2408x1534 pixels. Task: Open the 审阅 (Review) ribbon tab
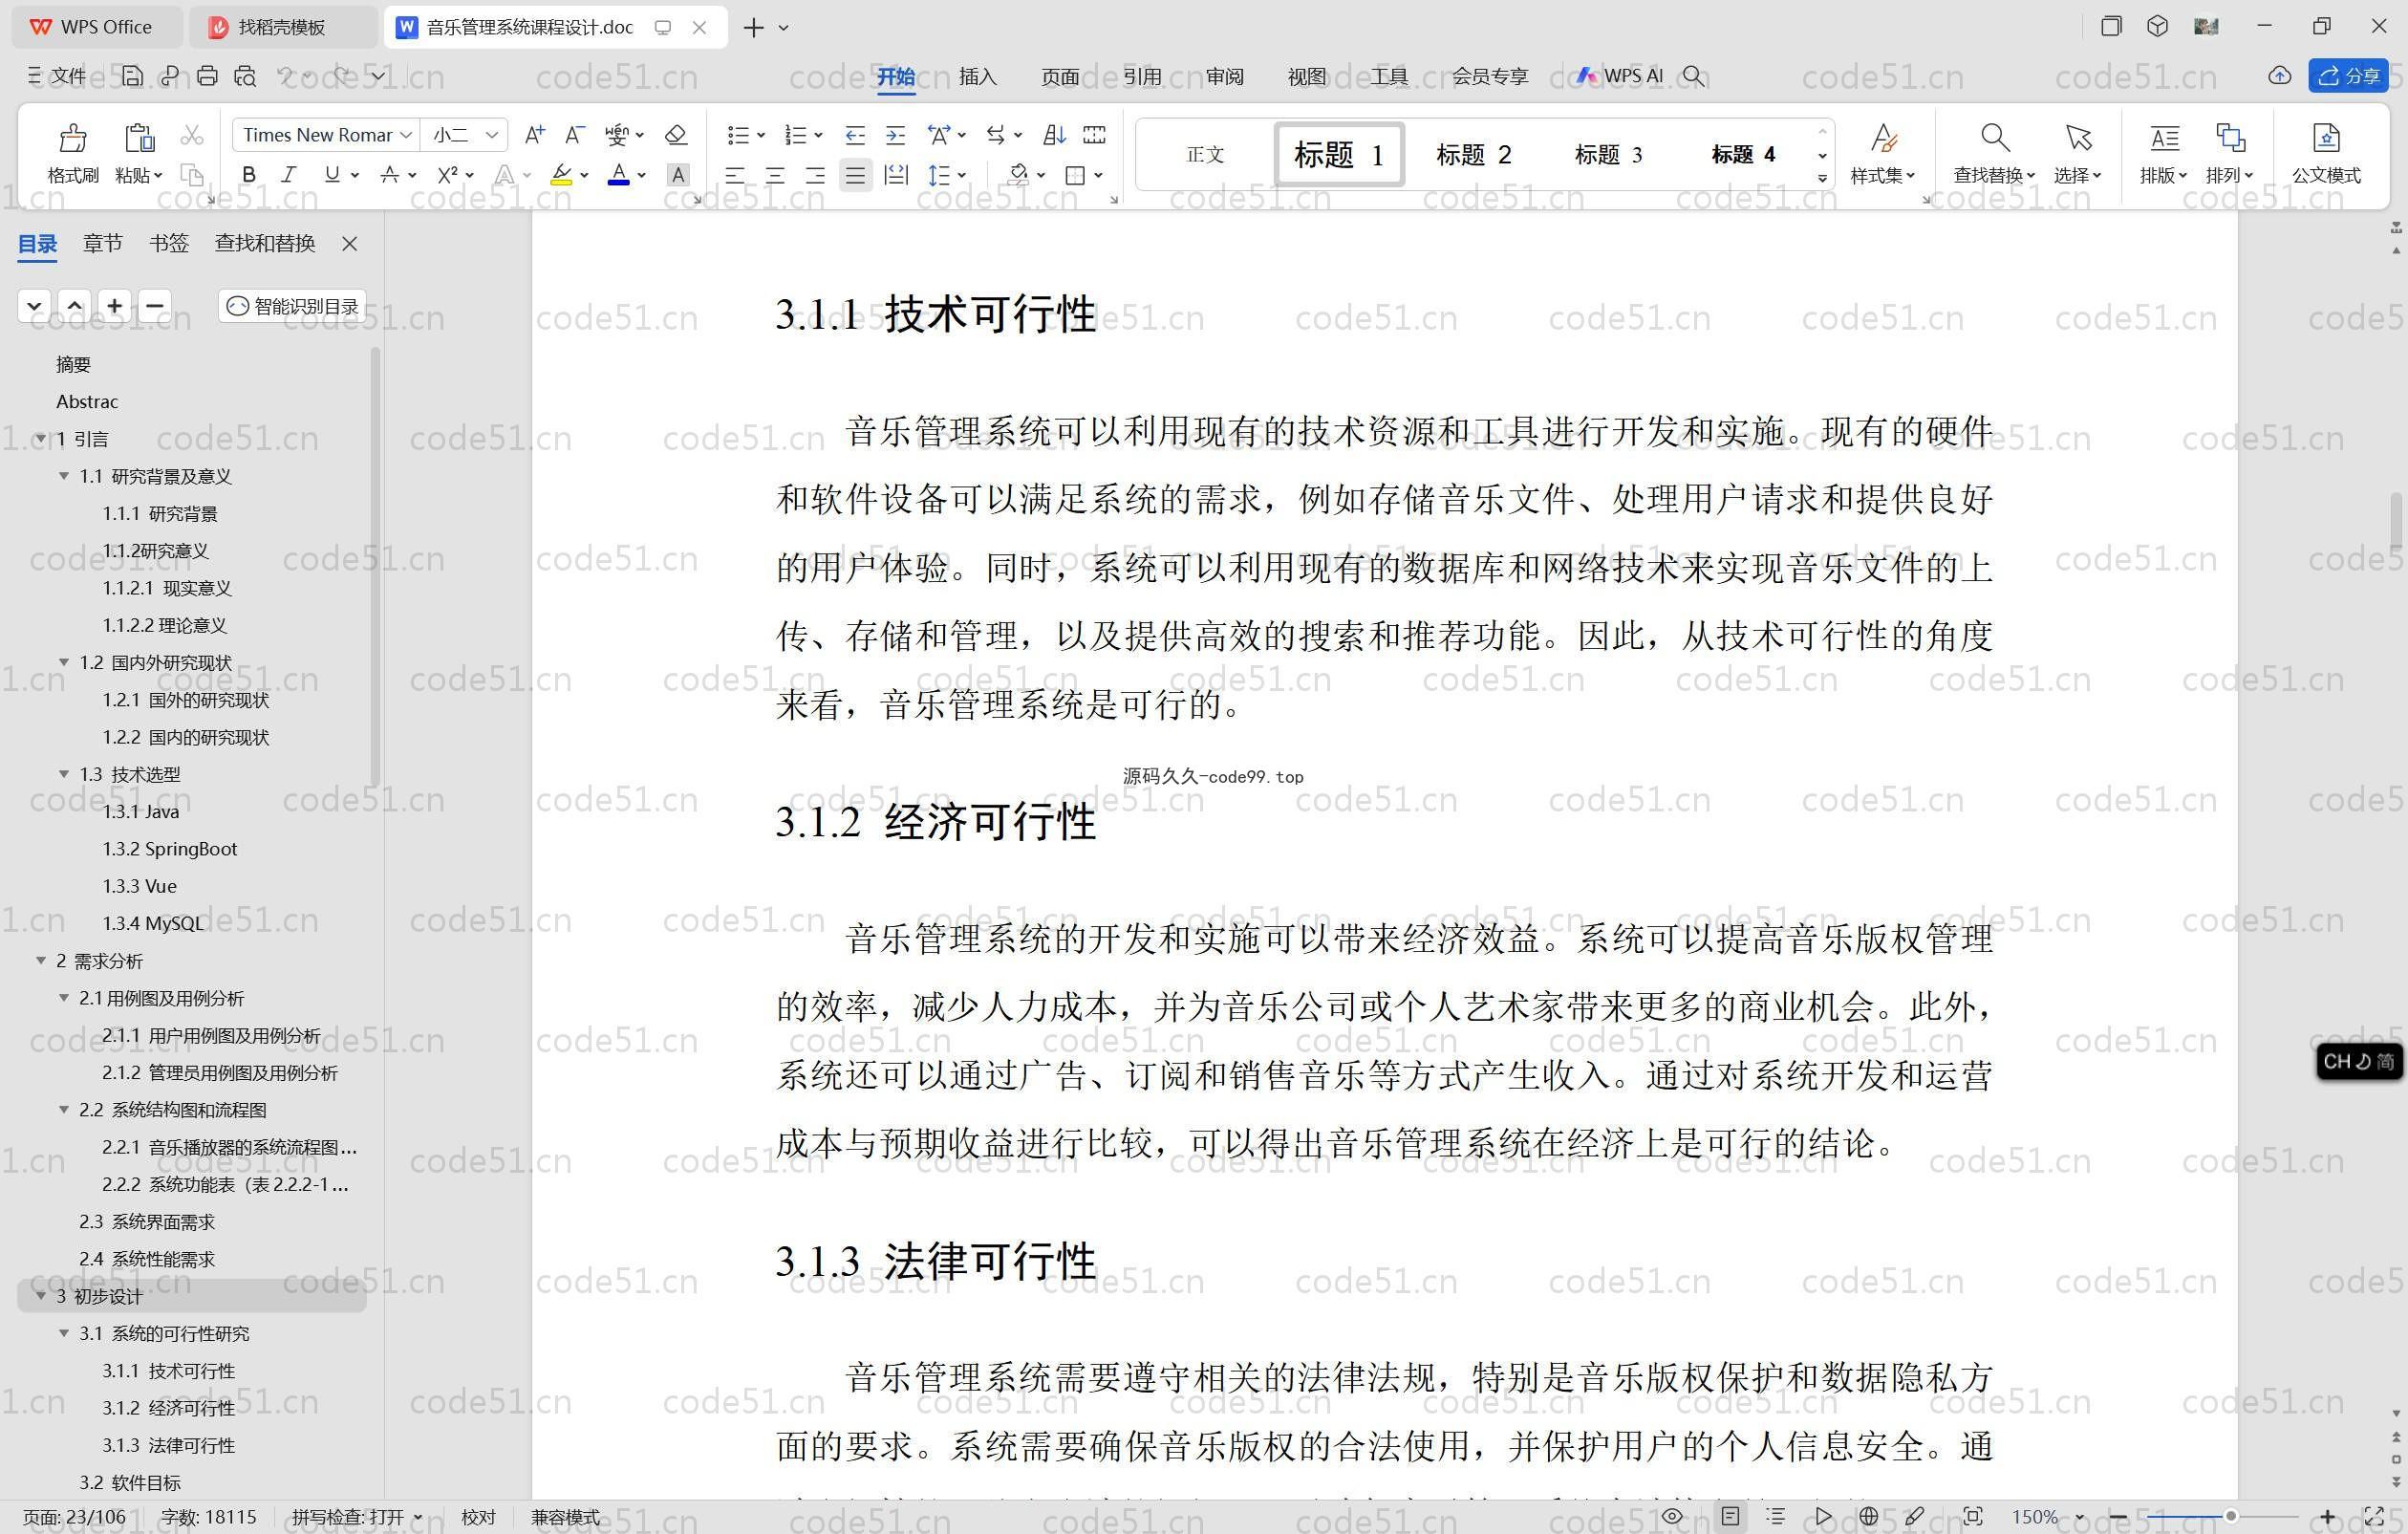[x=1225, y=76]
